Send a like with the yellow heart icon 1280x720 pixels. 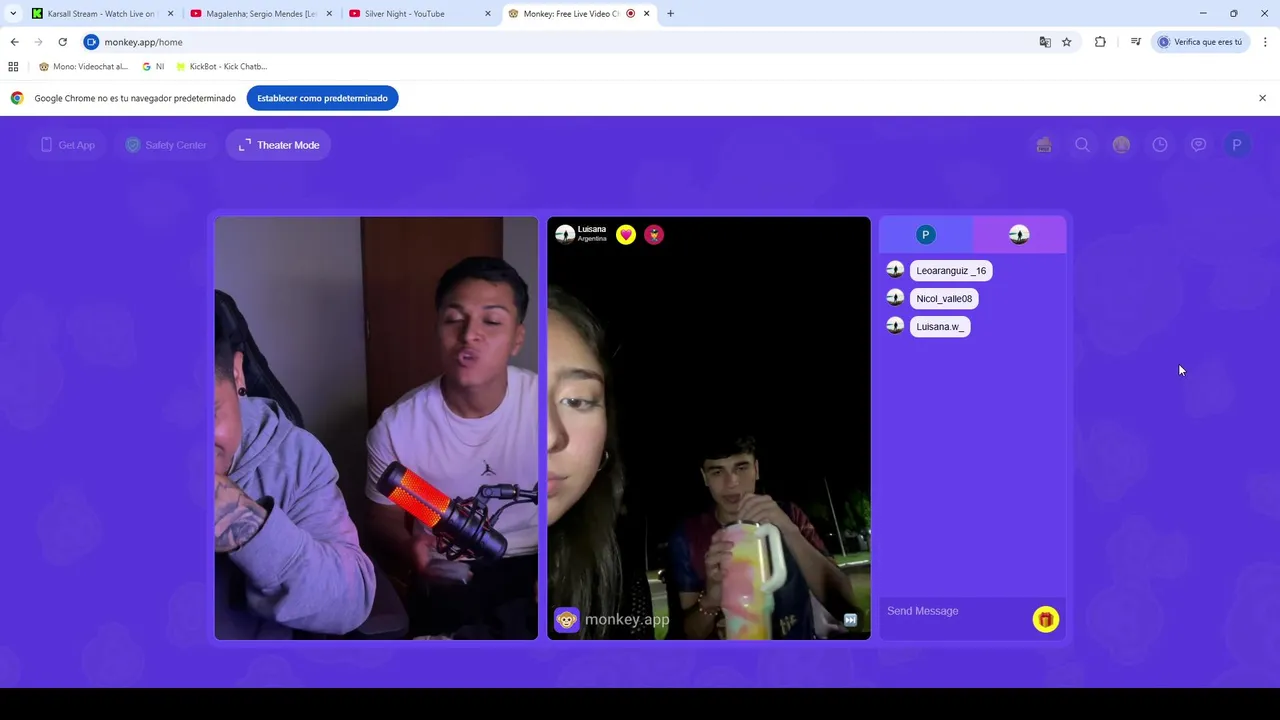(626, 235)
